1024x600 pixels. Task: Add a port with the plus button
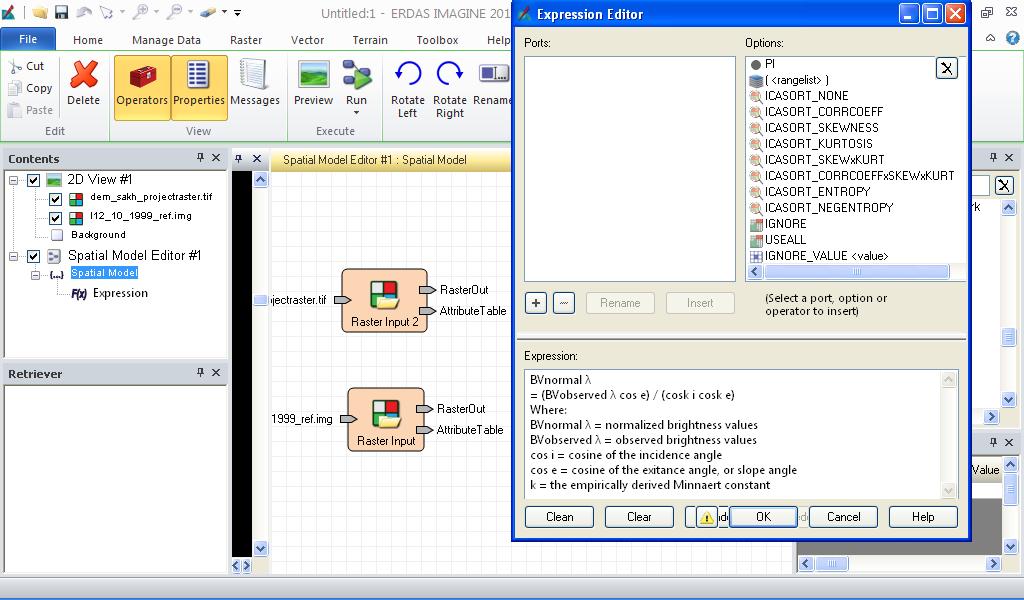click(536, 303)
